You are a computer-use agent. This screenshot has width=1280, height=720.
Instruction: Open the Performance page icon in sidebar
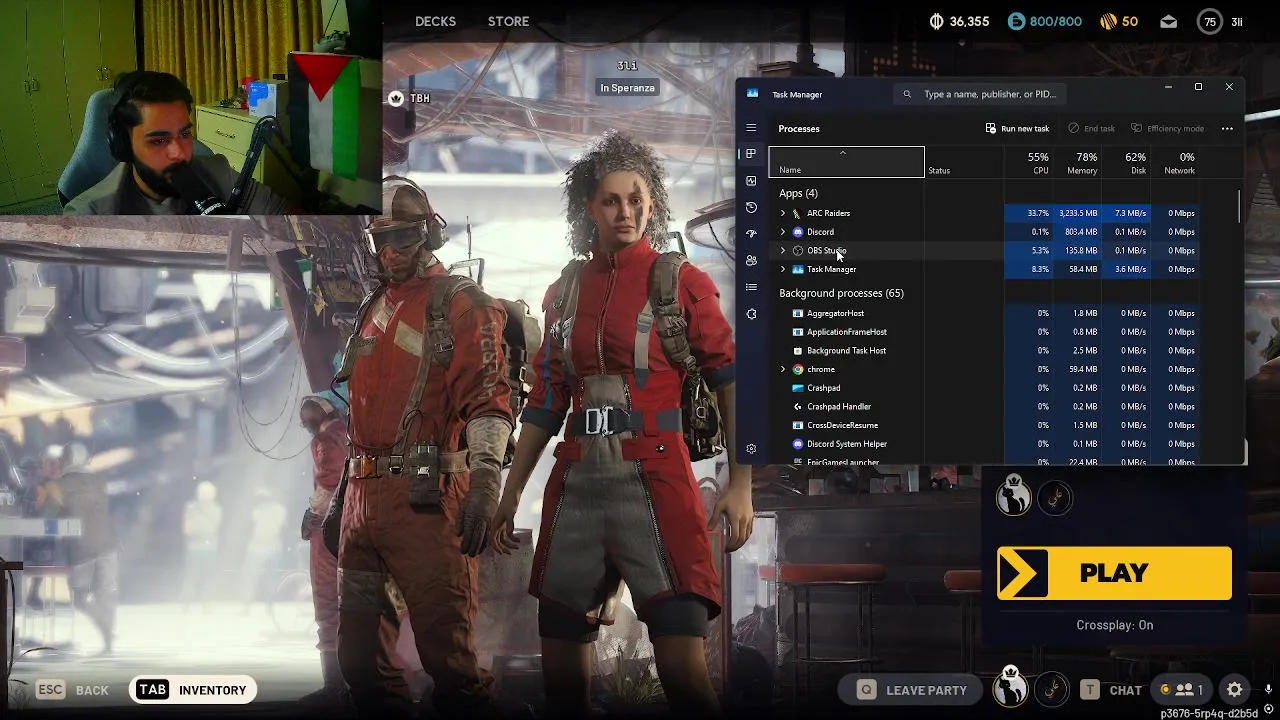(x=751, y=181)
